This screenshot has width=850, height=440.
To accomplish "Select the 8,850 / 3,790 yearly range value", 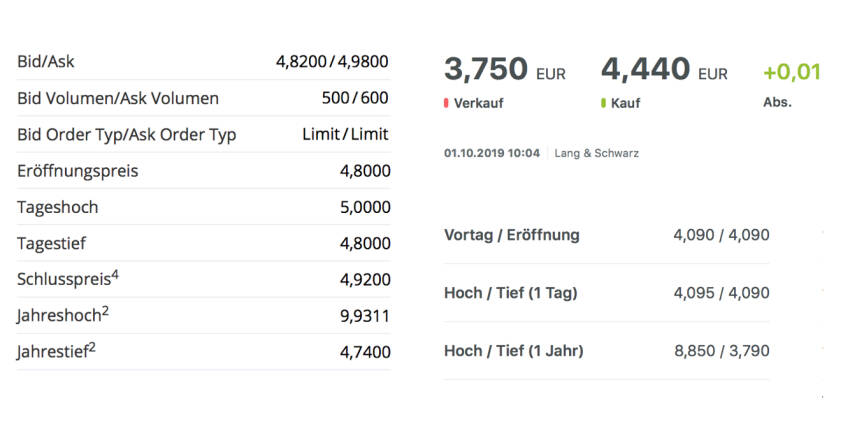I will coord(722,351).
